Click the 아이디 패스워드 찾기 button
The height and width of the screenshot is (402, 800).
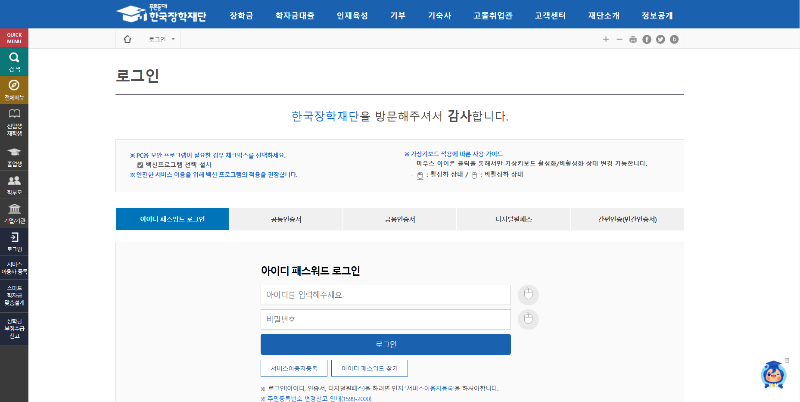point(369,367)
